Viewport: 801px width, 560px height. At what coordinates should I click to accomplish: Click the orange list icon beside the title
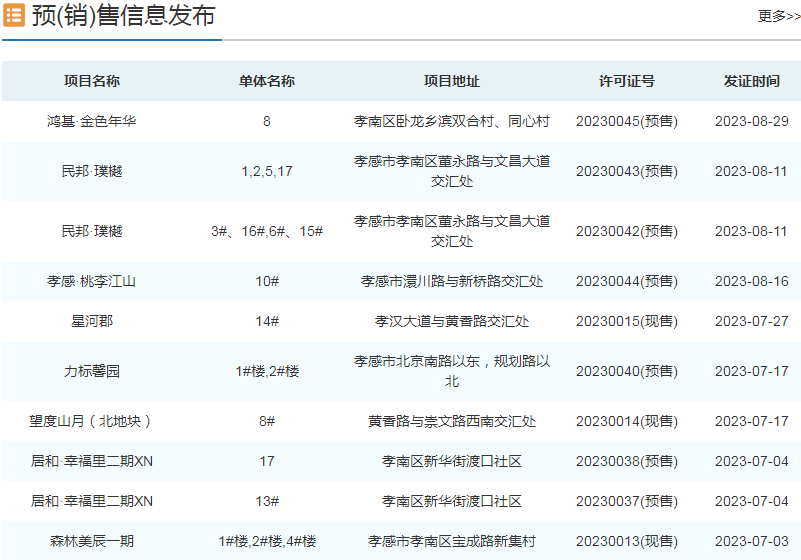pos(15,16)
